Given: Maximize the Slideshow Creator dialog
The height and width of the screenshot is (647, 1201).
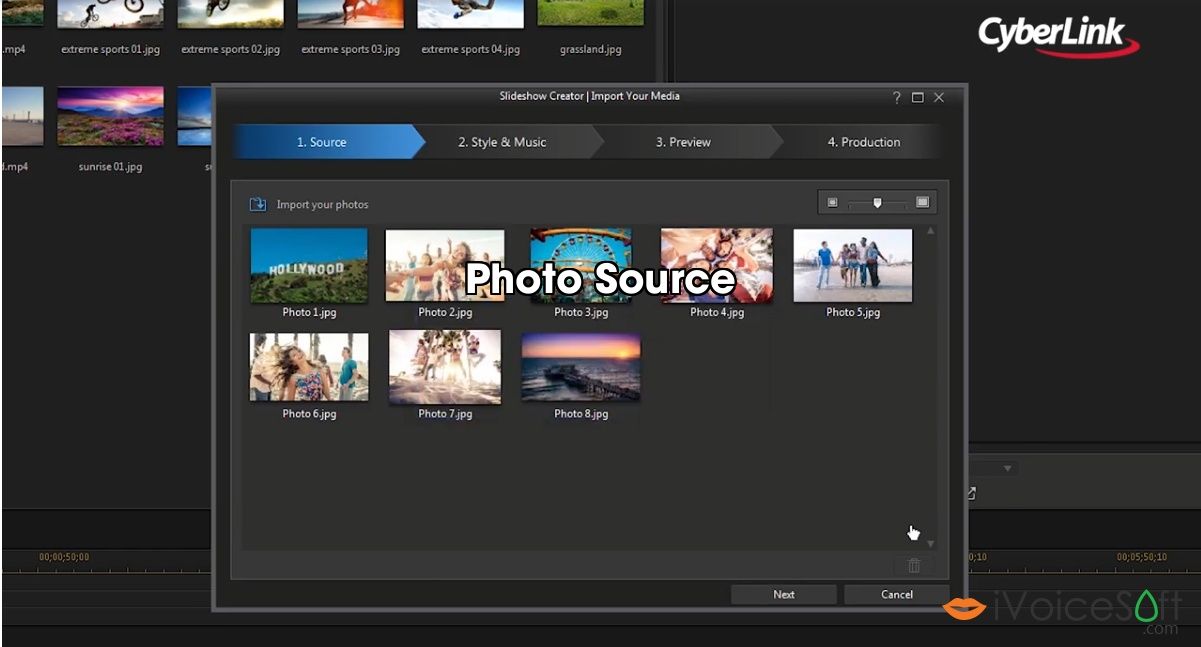Looking at the screenshot, I should (918, 97).
